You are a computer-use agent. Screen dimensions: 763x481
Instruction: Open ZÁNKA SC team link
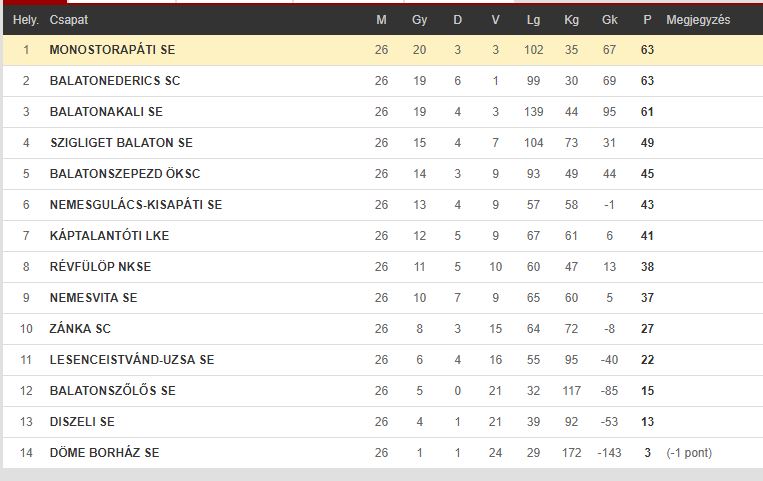pyautogui.click(x=80, y=329)
